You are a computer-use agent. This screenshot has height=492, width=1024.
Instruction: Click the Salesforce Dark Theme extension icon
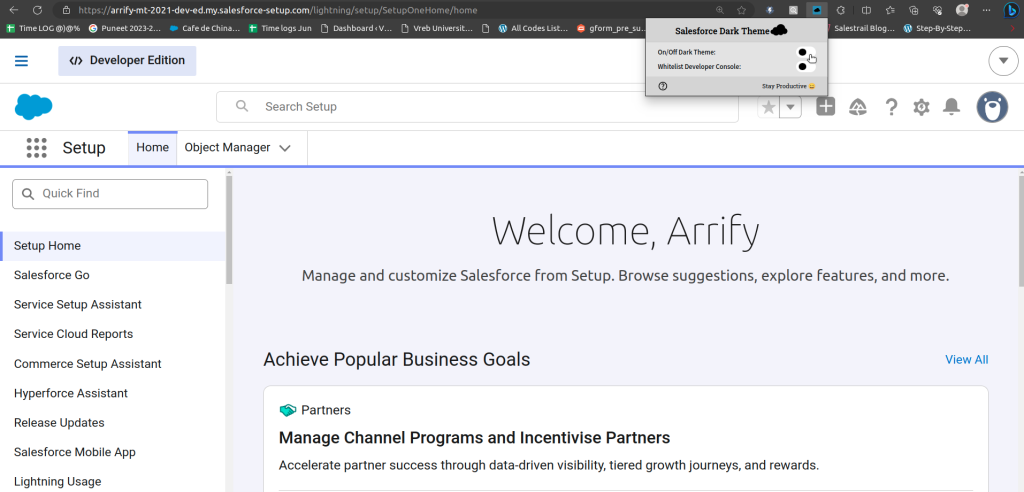[816, 10]
